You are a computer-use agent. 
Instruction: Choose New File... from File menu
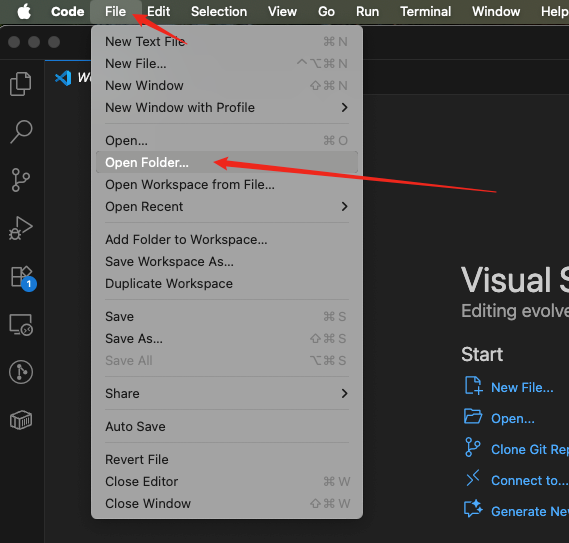click(227, 64)
